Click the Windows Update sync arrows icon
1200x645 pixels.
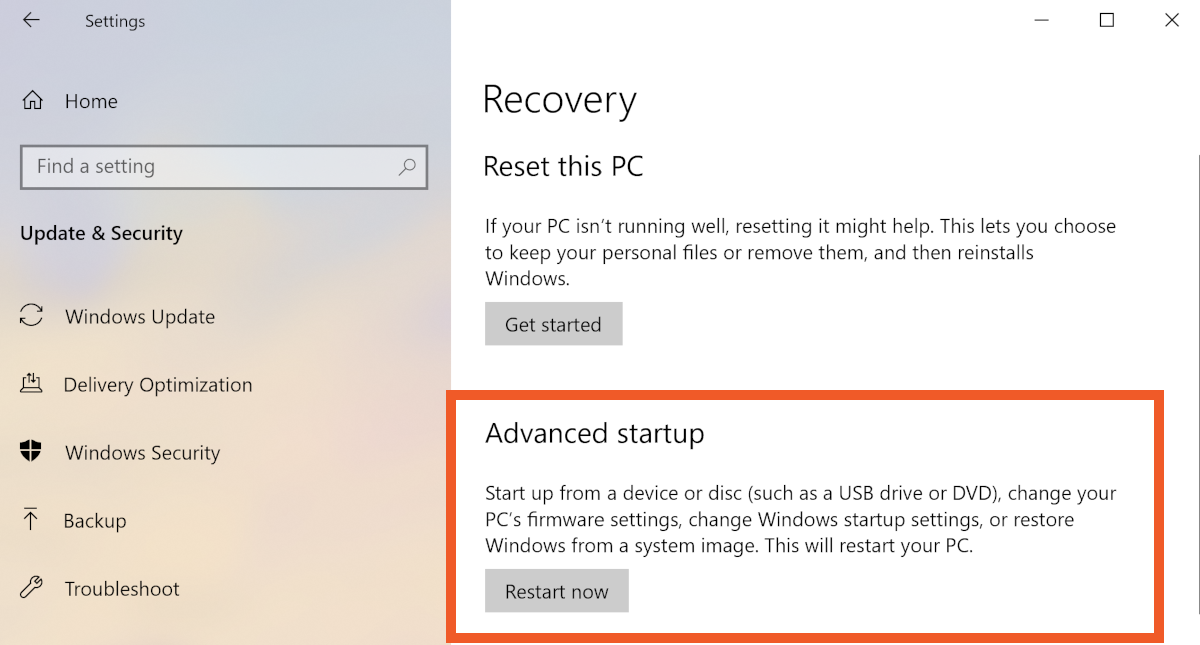(32, 316)
